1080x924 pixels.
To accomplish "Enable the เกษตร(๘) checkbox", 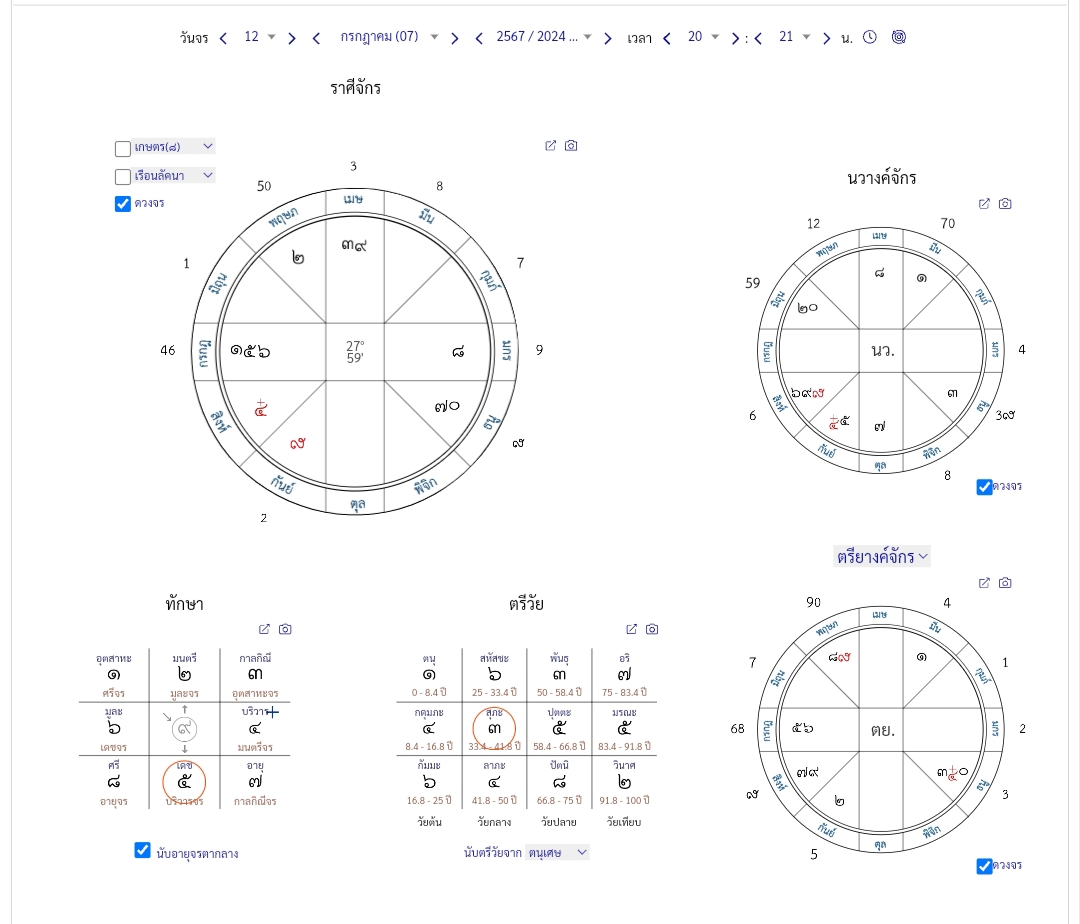I will [123, 149].
